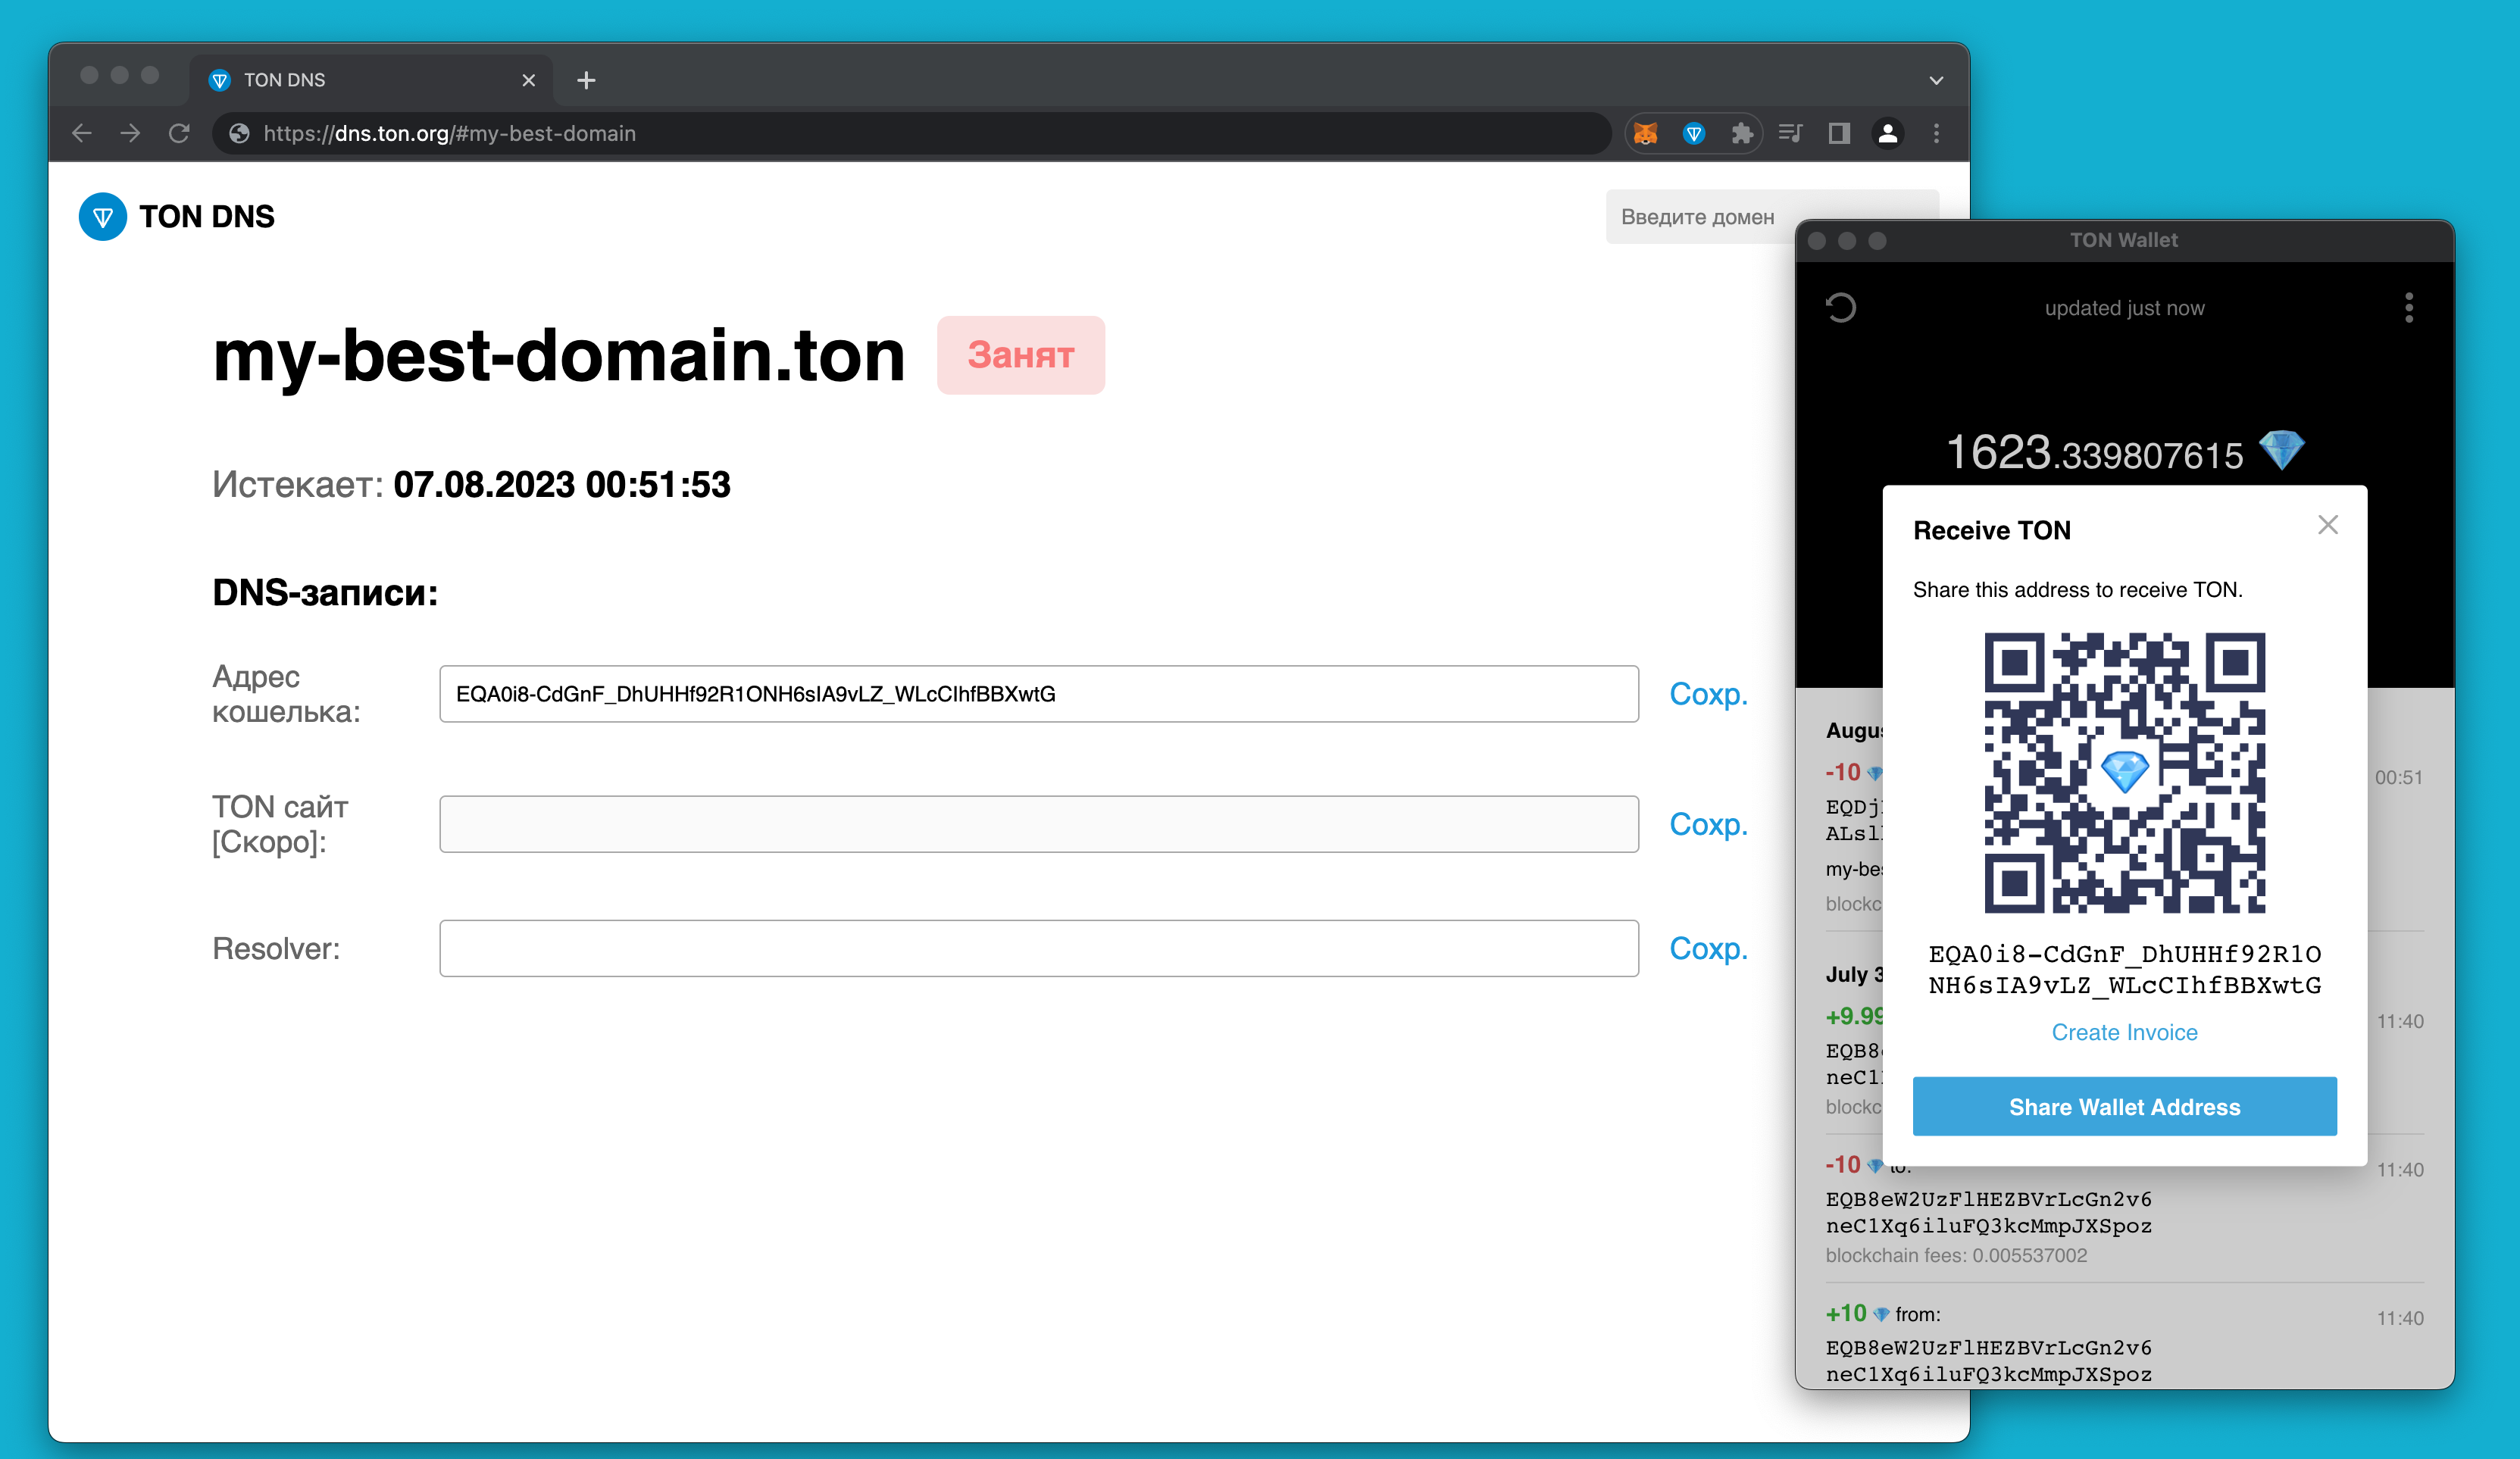Open the Chrome three-dot menu
Image resolution: width=2520 pixels, height=1459 pixels.
1936,133
